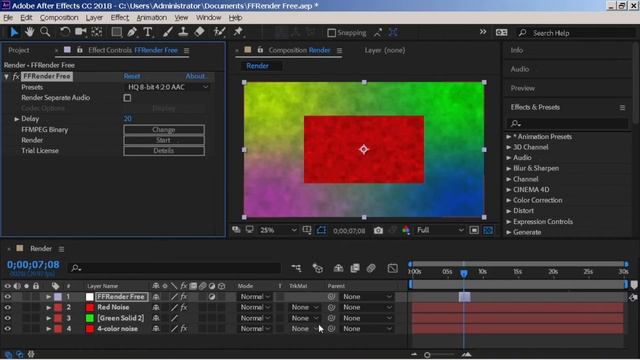Click the Effects & Presets search field
640x360 pixels.
pyautogui.click(x=567, y=123)
